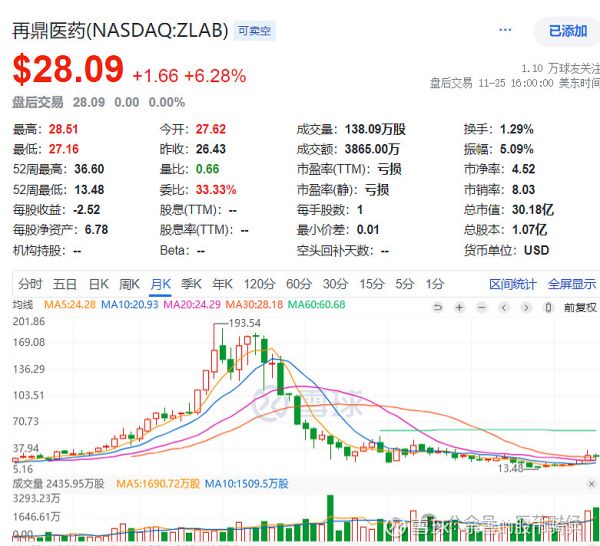This screenshot has width=600, height=546.
Task: Click the MA10:20.93 indicator label
Action: click(x=129, y=305)
